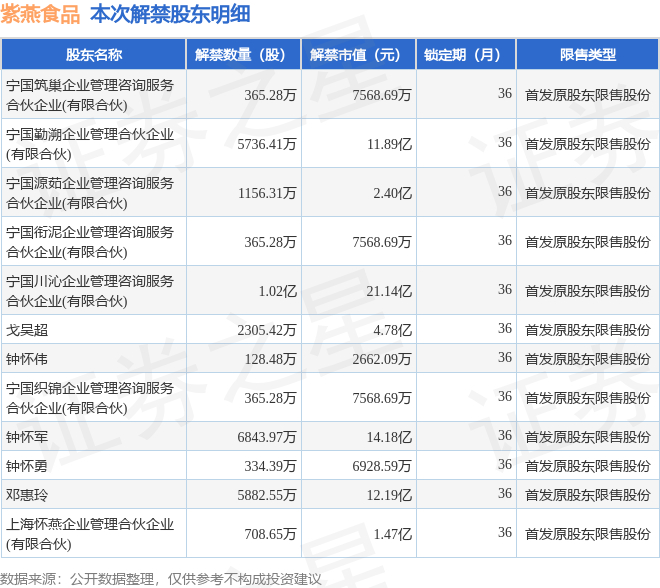Screen dimensions: 660x588
Task: Click 首发原股东限售股份 in 钟怀勇 row
Action: point(588,466)
